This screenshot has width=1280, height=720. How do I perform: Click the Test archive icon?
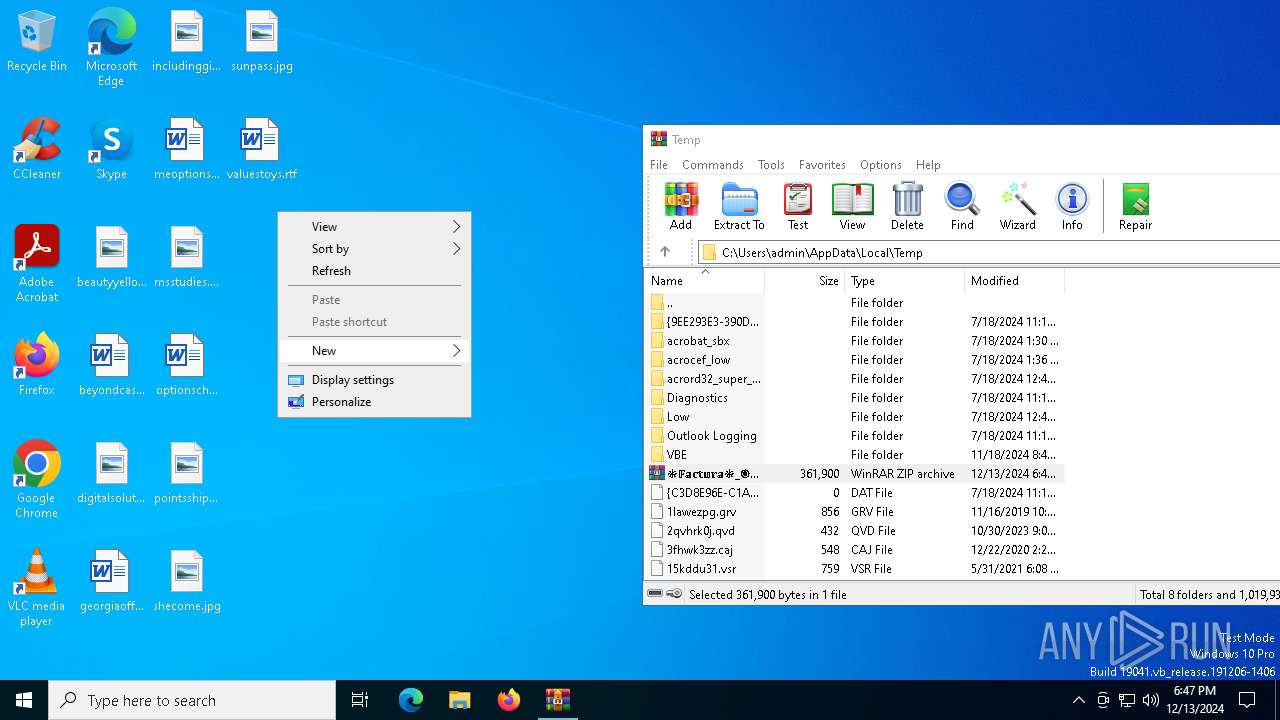798,207
